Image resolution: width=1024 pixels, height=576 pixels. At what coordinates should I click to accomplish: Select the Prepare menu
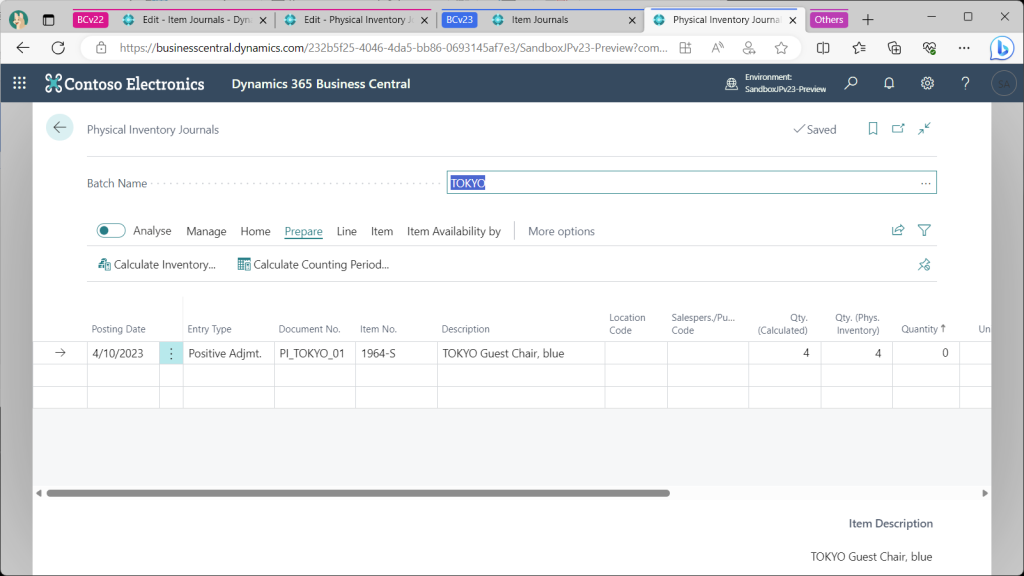click(x=304, y=231)
